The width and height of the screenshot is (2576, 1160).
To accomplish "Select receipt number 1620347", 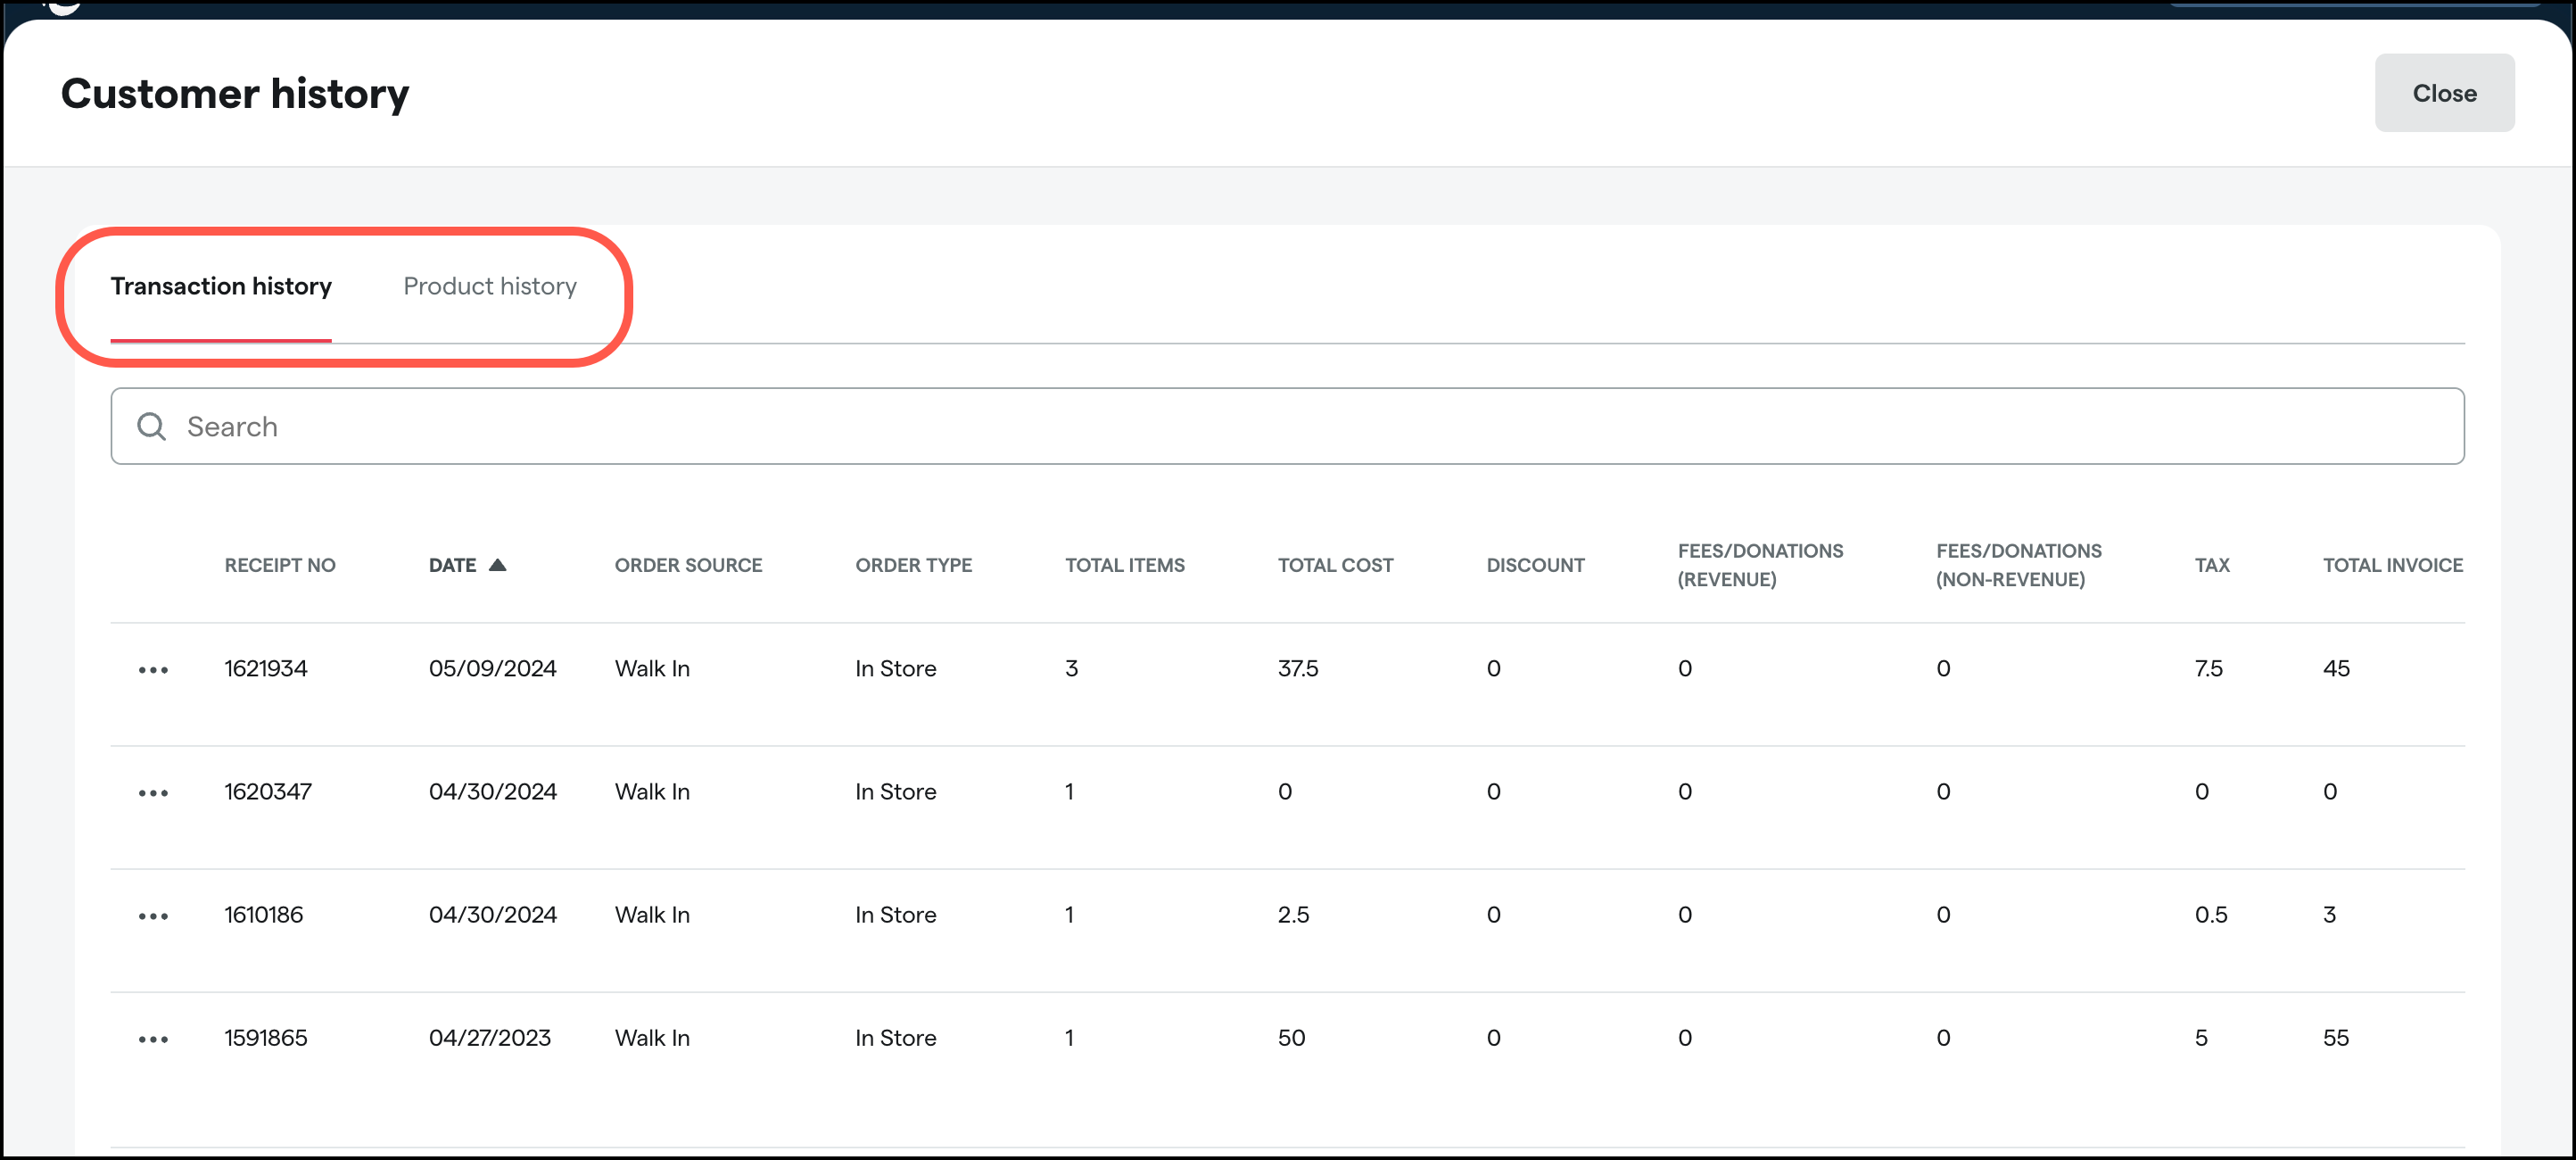I will point(268,791).
